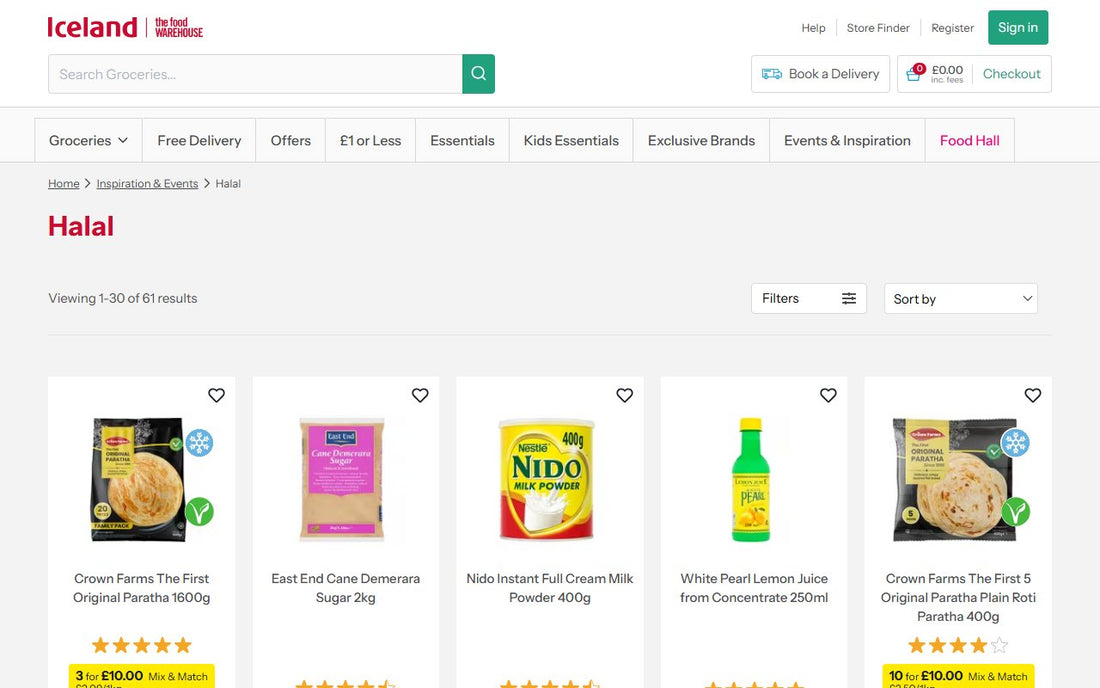Open Crown Farms Paratha 400g image
The height and width of the screenshot is (688, 1100).
coord(954,480)
